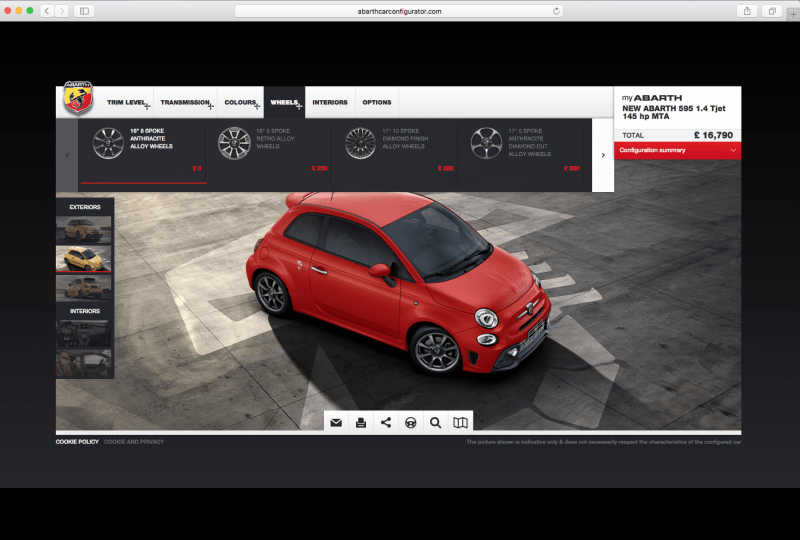This screenshot has width=800, height=540.
Task: View second interior seats thumbnail
Action: [x=84, y=363]
